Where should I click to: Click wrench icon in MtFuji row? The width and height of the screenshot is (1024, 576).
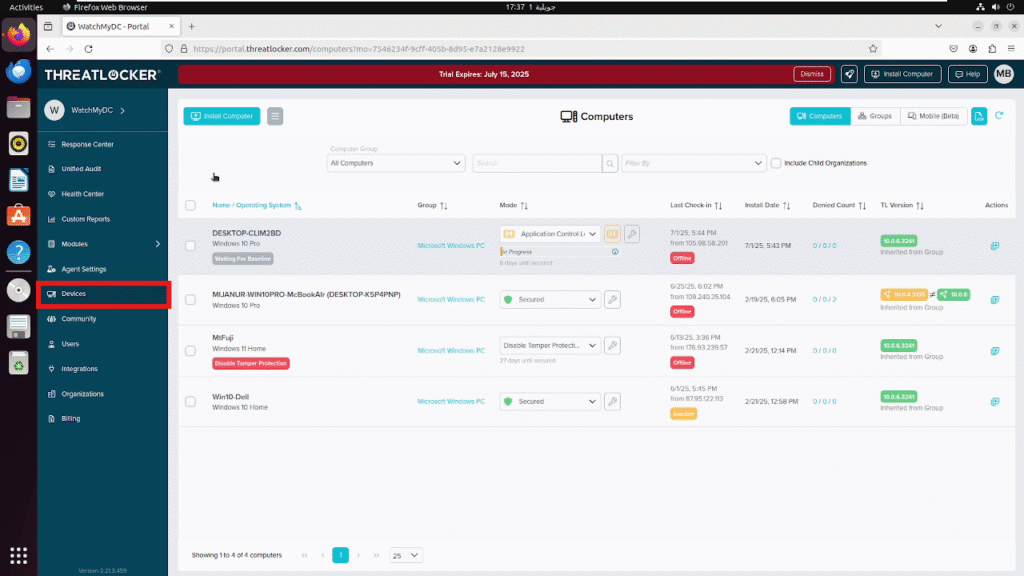pos(612,345)
